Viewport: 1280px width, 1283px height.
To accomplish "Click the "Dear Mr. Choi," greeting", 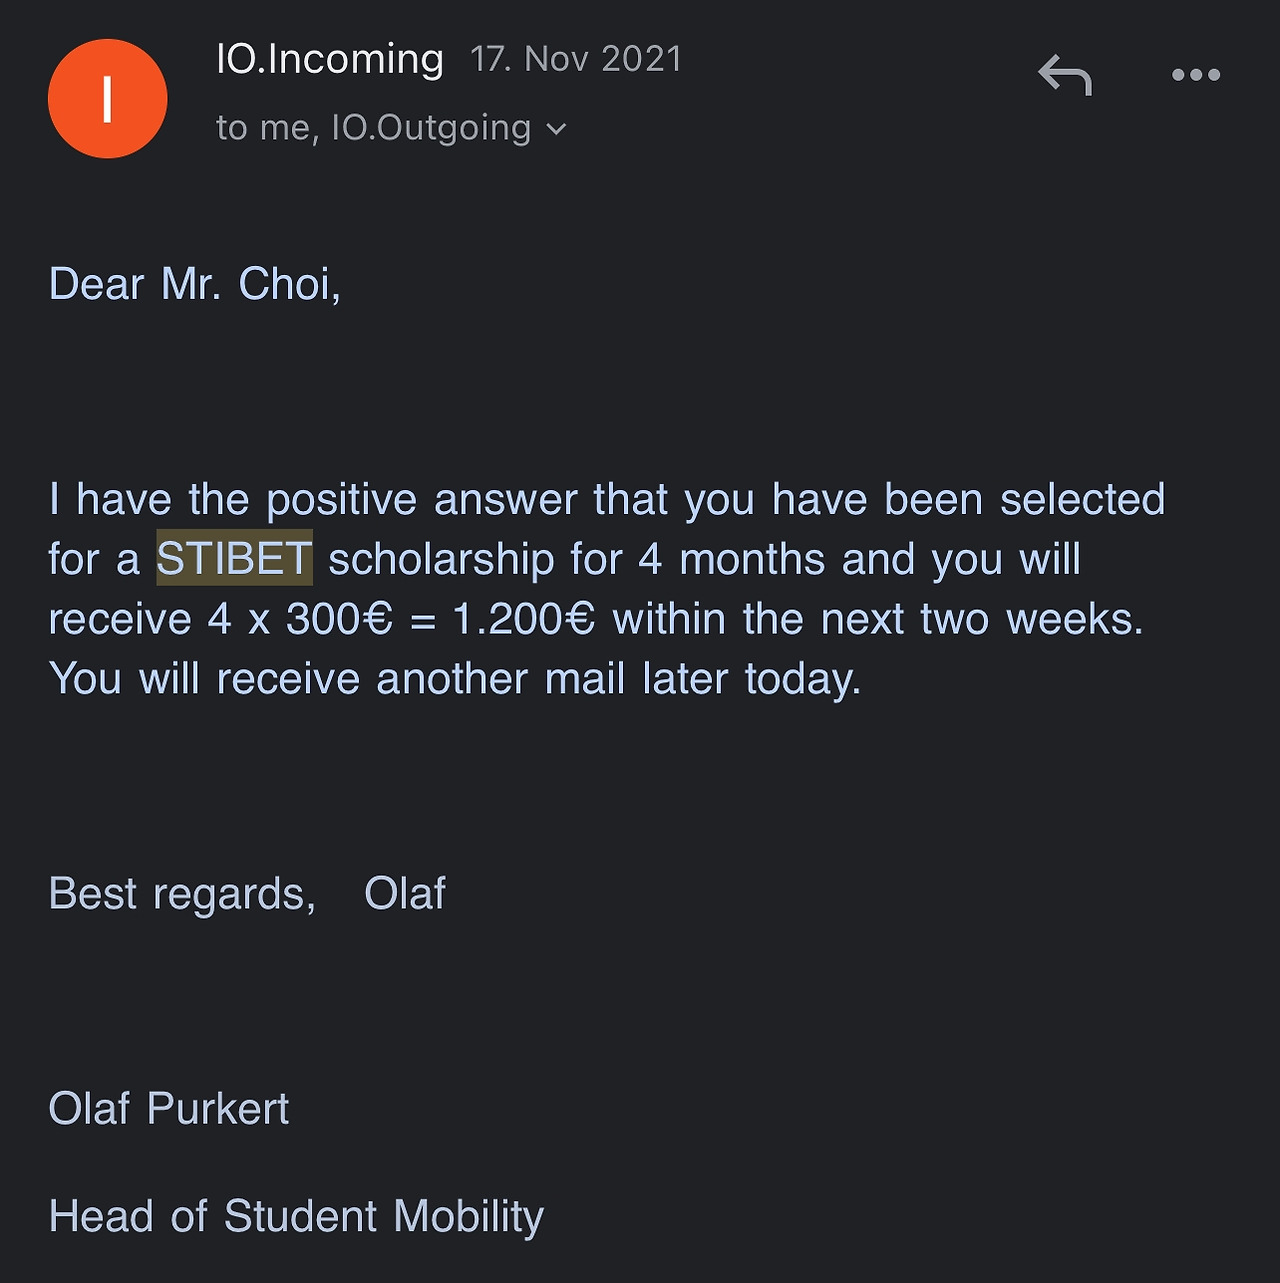I will pos(195,284).
